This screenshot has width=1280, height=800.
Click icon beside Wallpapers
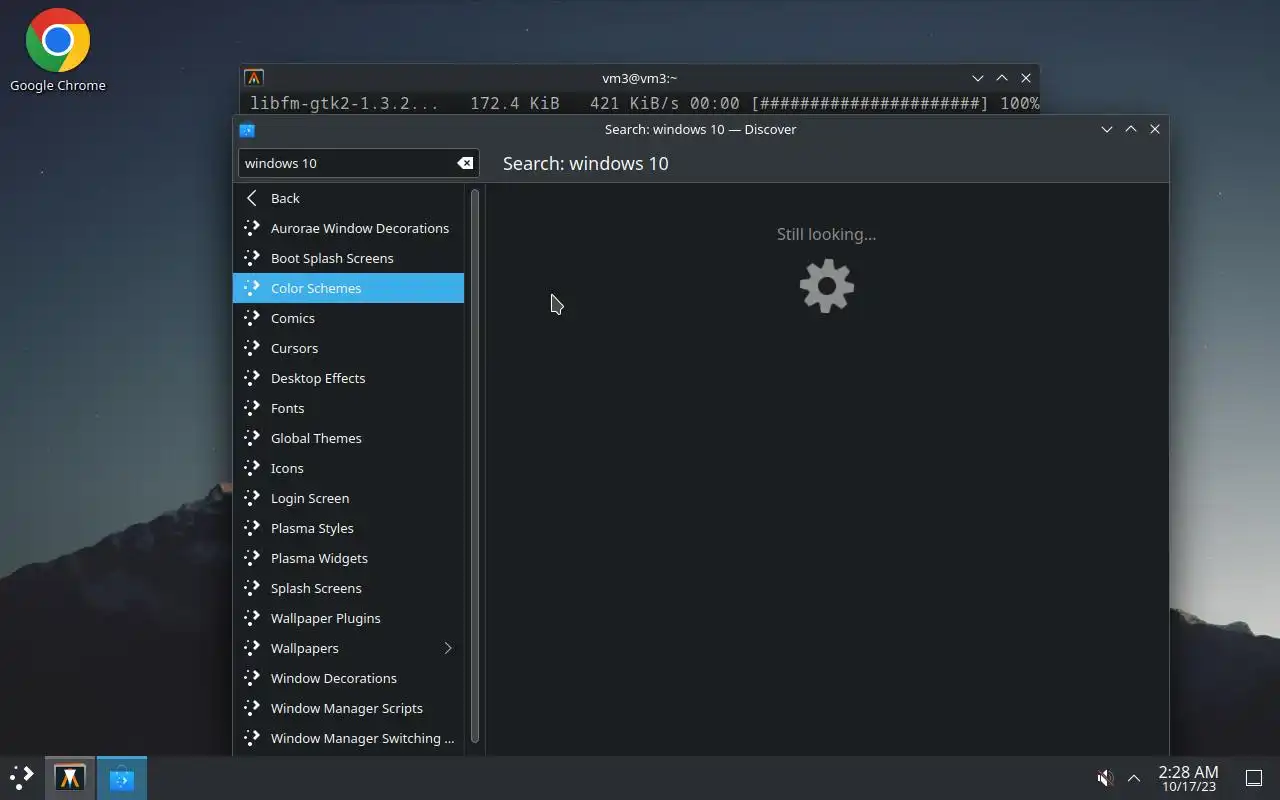(252, 648)
